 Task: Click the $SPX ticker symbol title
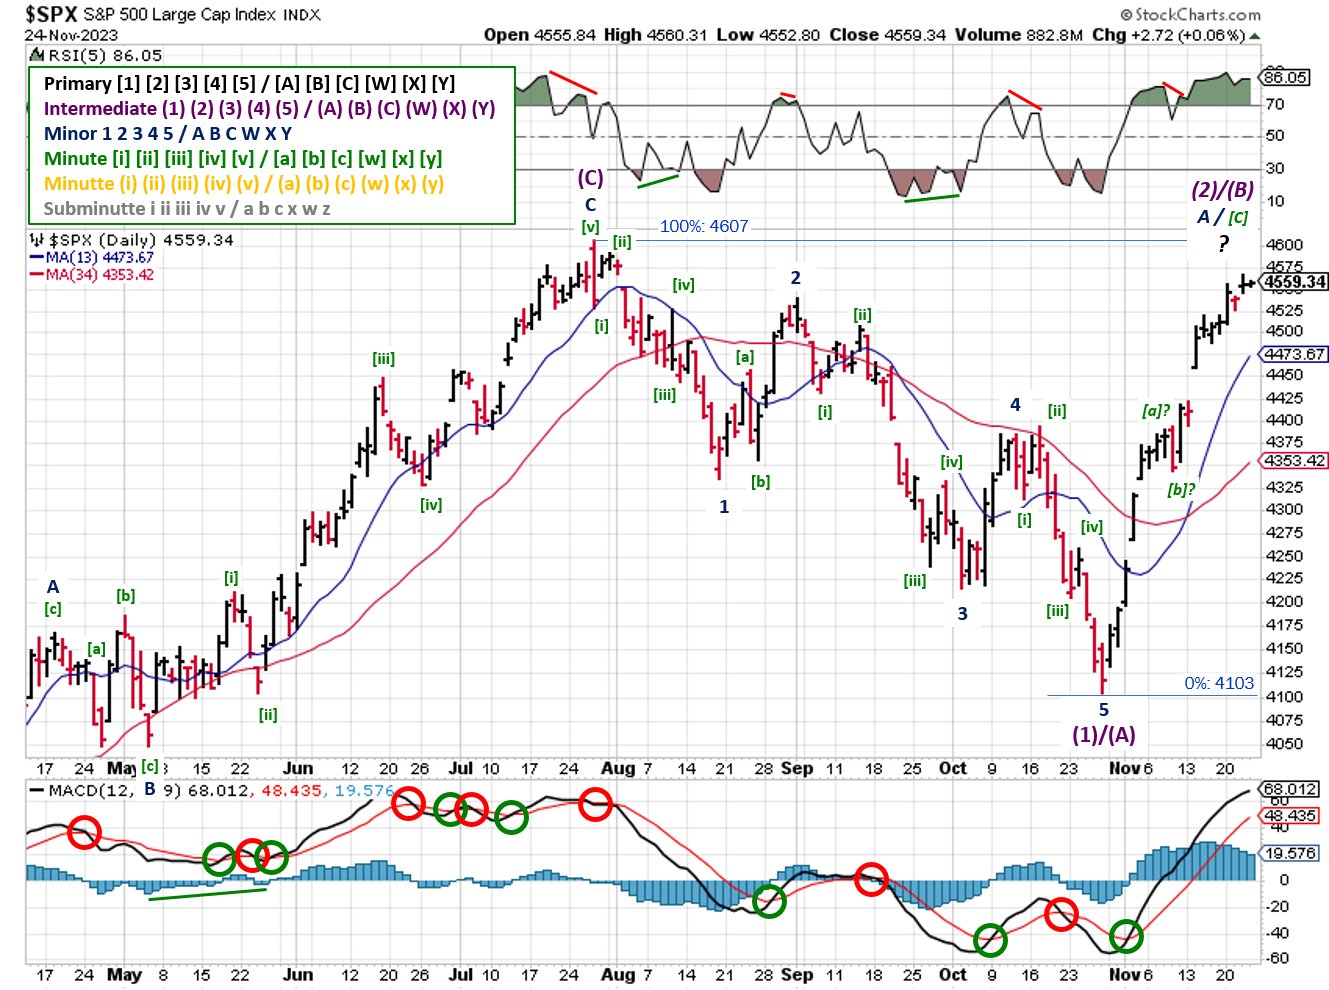51,14
